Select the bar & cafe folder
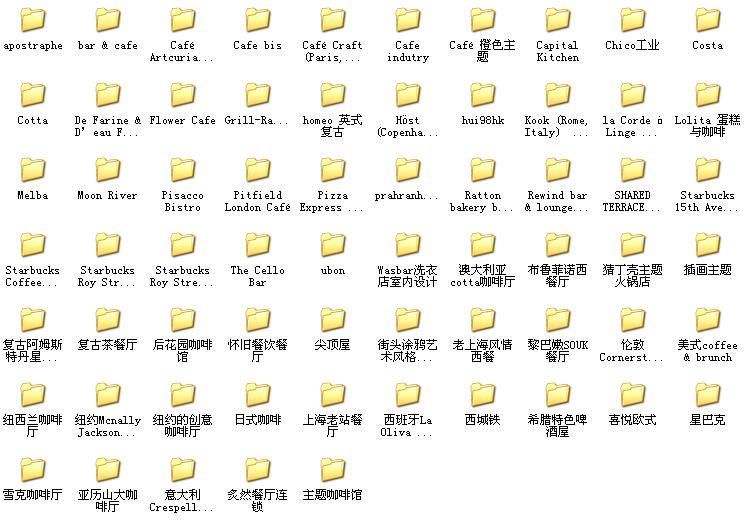Image resolution: width=750 pixels, height=525 pixels. point(108,20)
